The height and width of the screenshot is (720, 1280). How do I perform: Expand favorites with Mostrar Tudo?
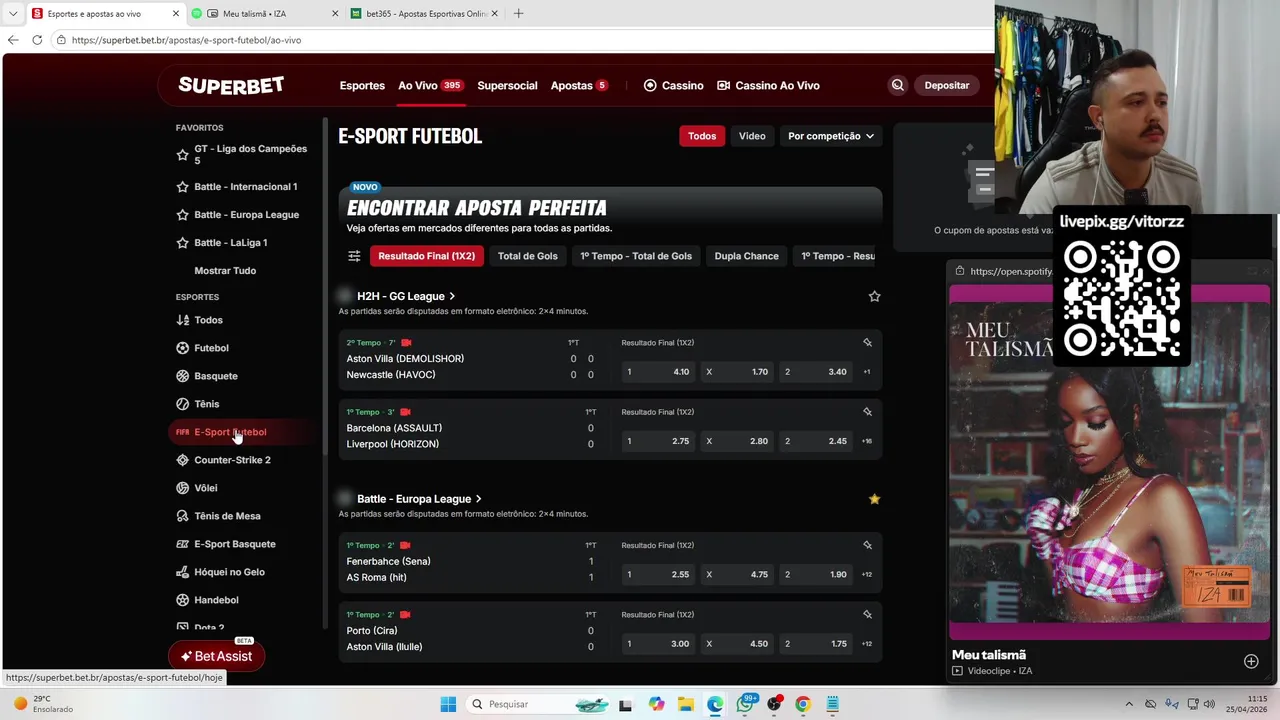click(225, 271)
